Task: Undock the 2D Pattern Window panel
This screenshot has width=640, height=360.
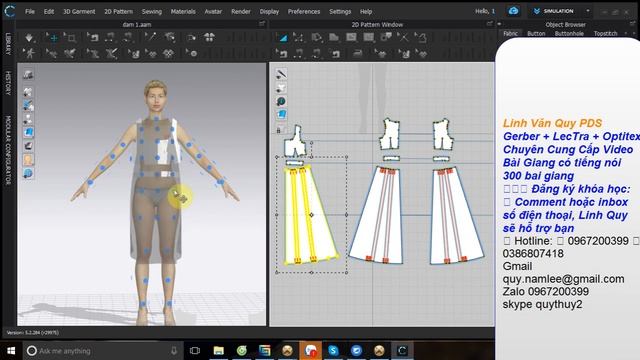Action: [489, 24]
